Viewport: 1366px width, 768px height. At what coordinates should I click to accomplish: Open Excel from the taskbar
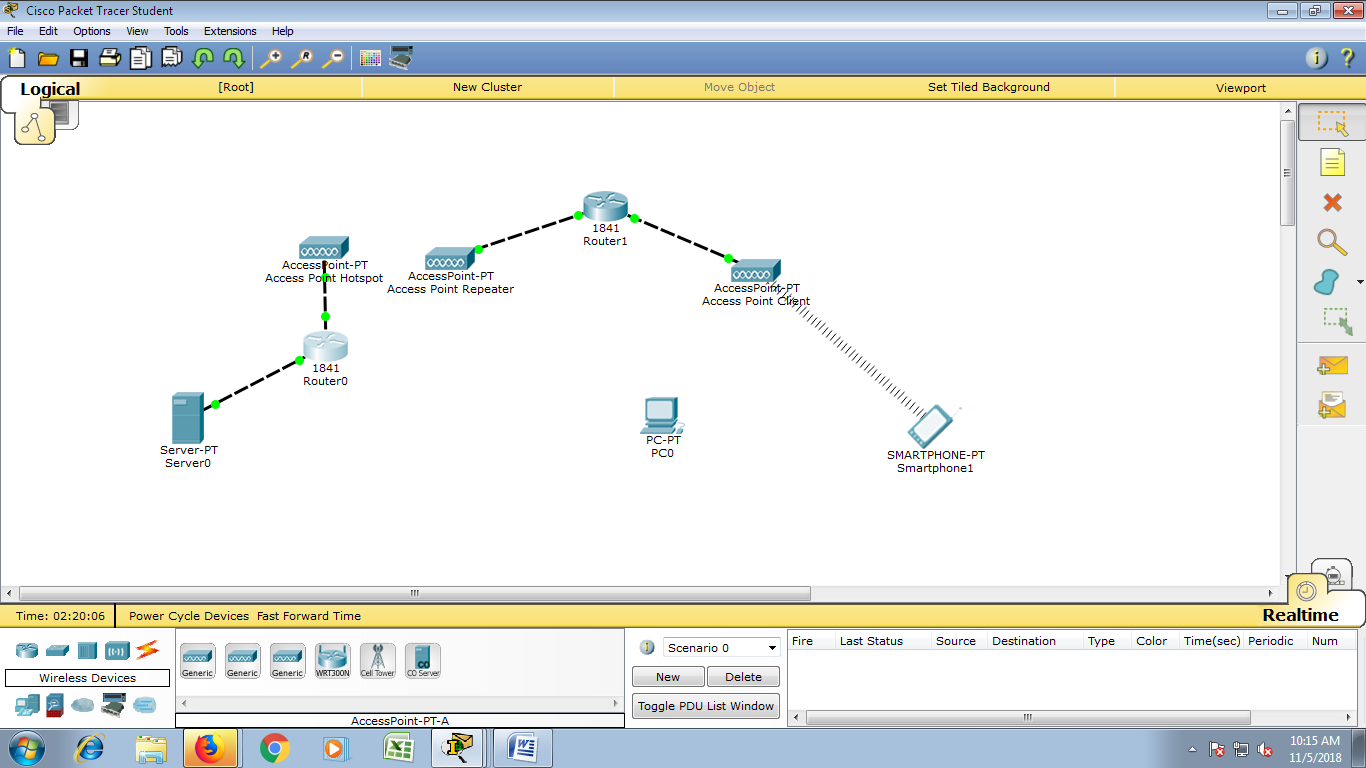click(x=399, y=748)
